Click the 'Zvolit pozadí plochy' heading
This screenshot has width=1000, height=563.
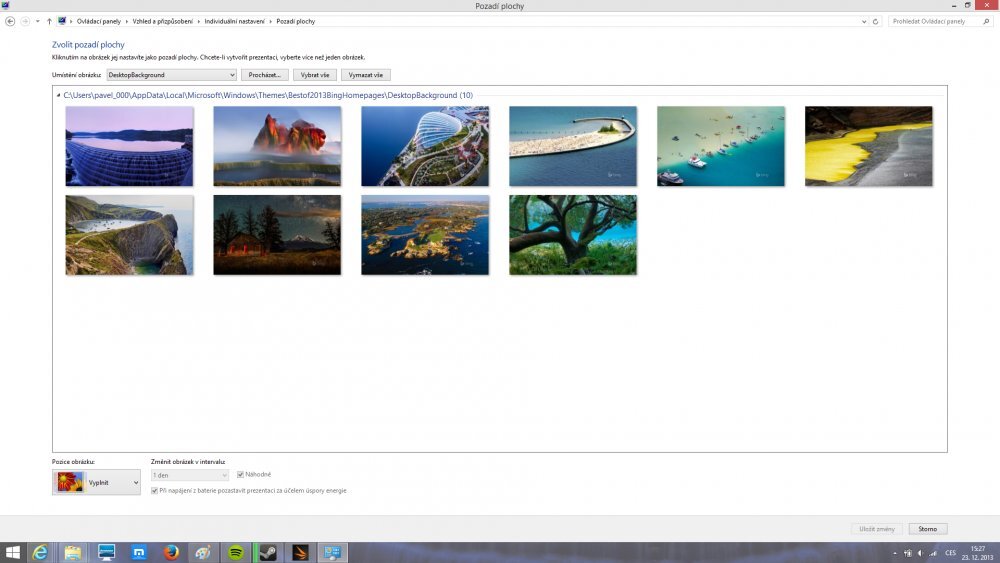pos(88,45)
